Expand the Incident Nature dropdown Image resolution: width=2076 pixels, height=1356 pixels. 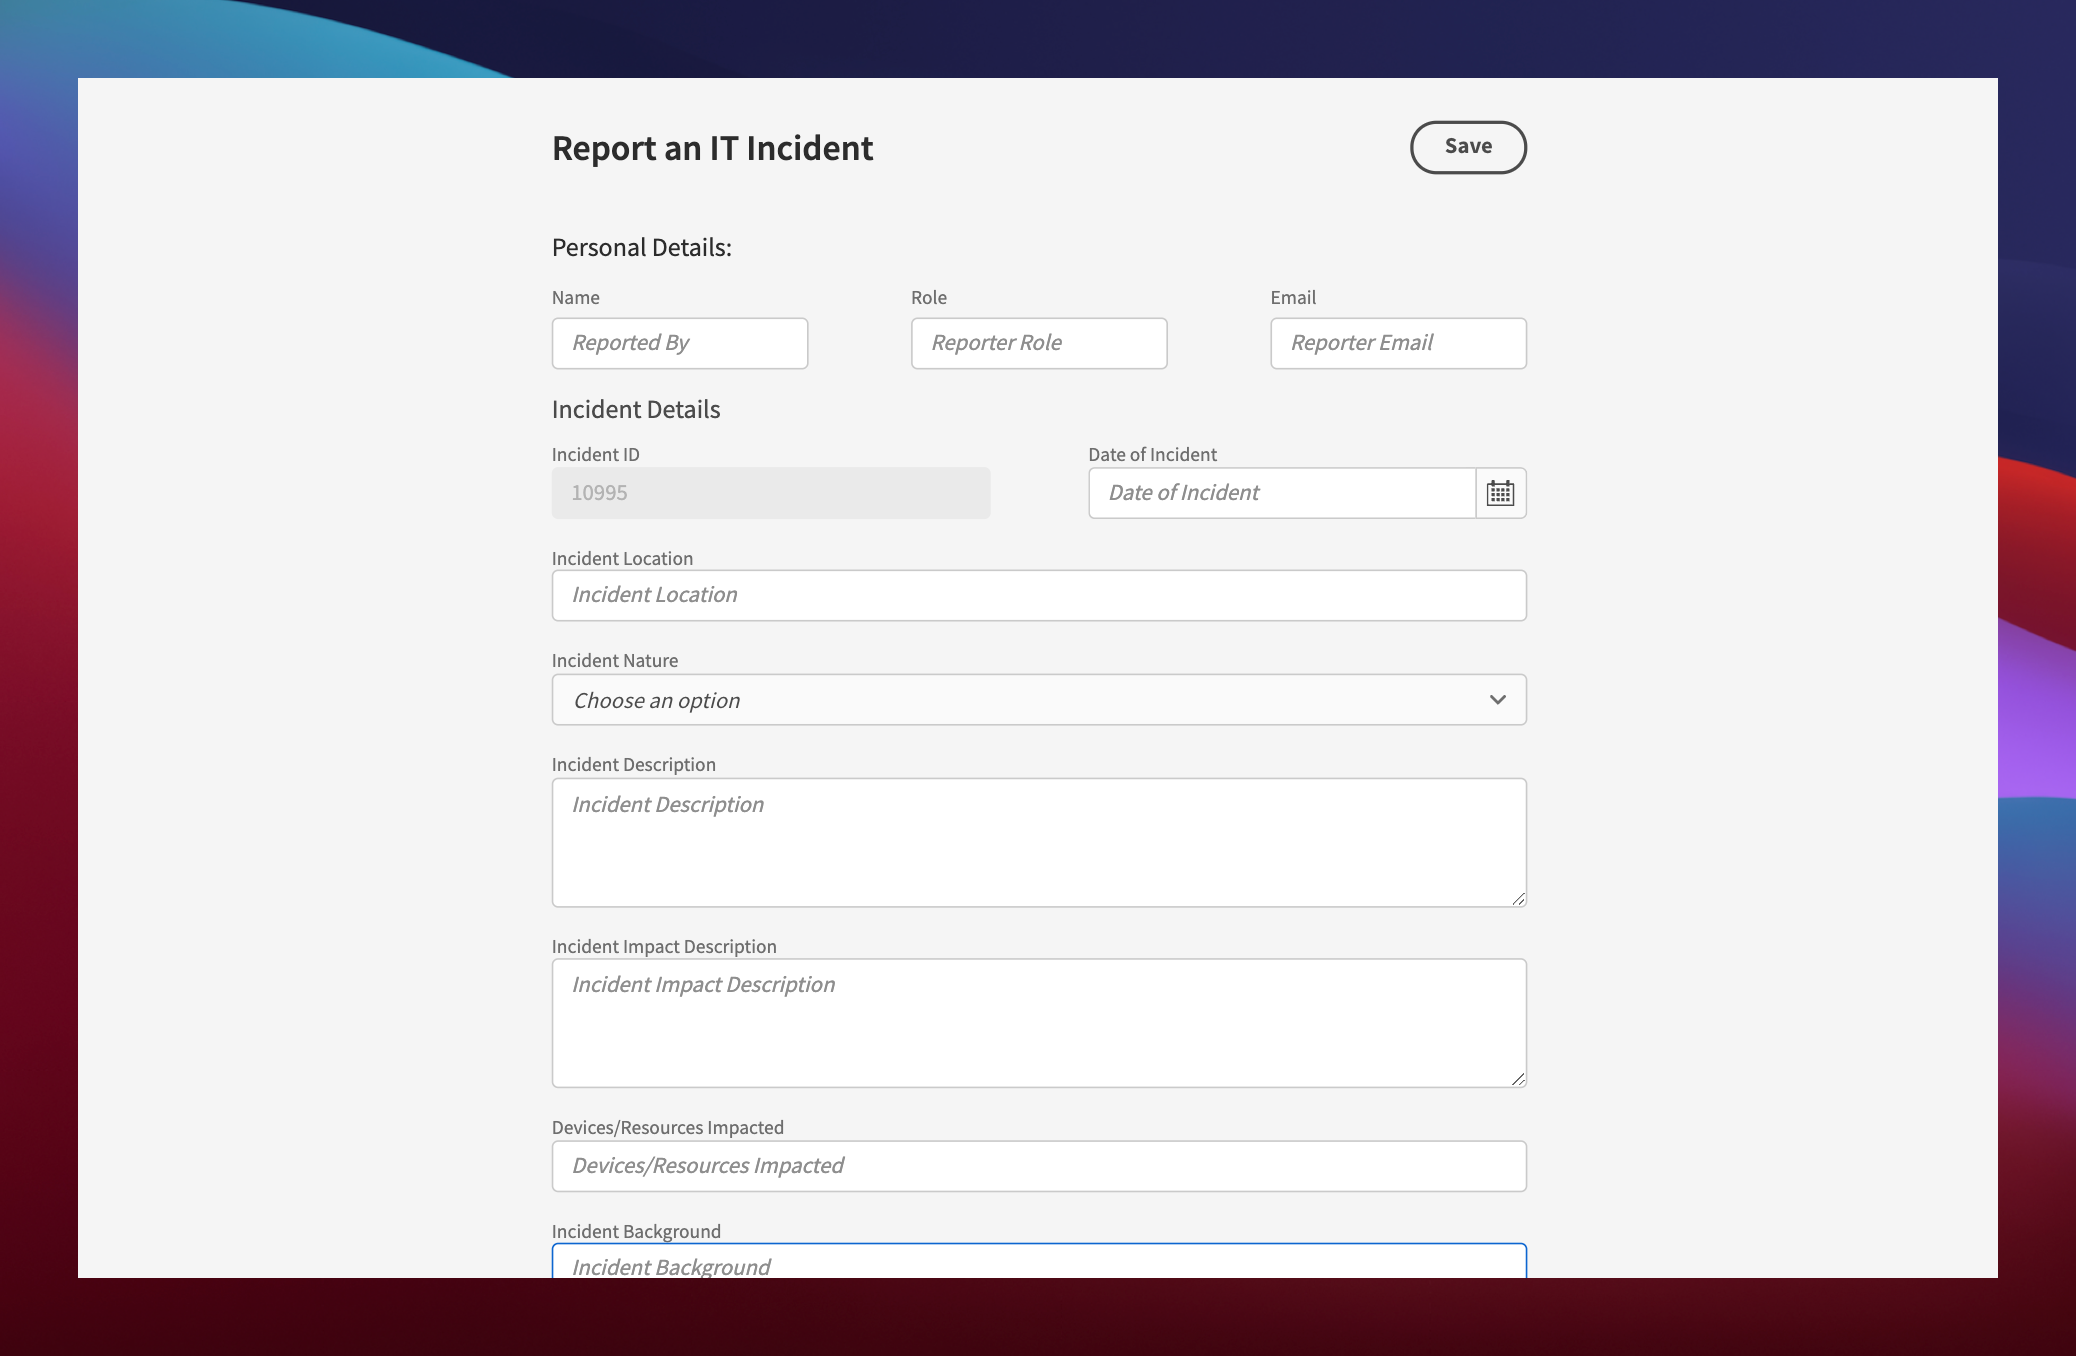[x=1039, y=700]
